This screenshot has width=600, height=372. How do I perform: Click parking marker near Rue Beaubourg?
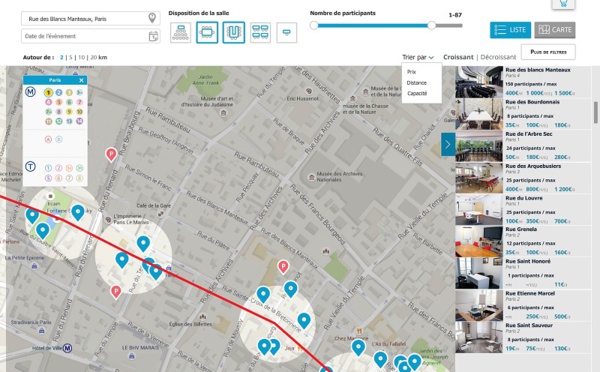[x=111, y=155]
